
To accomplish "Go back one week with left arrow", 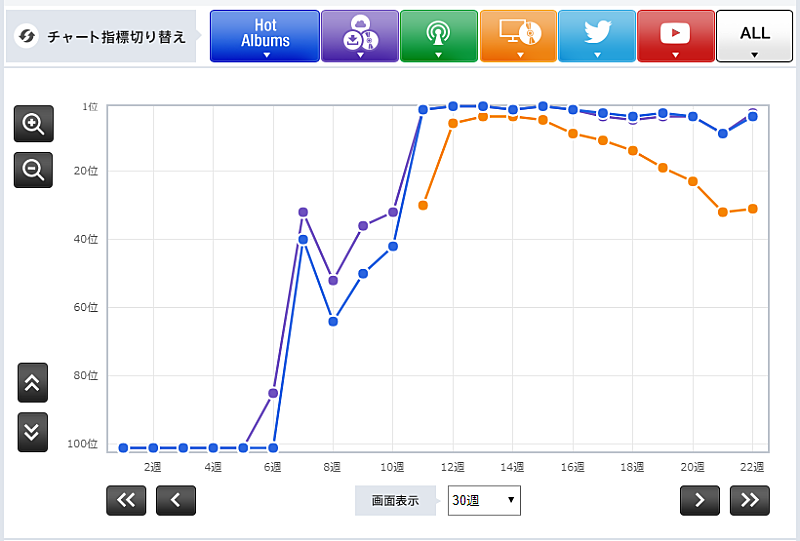I will 176,500.
